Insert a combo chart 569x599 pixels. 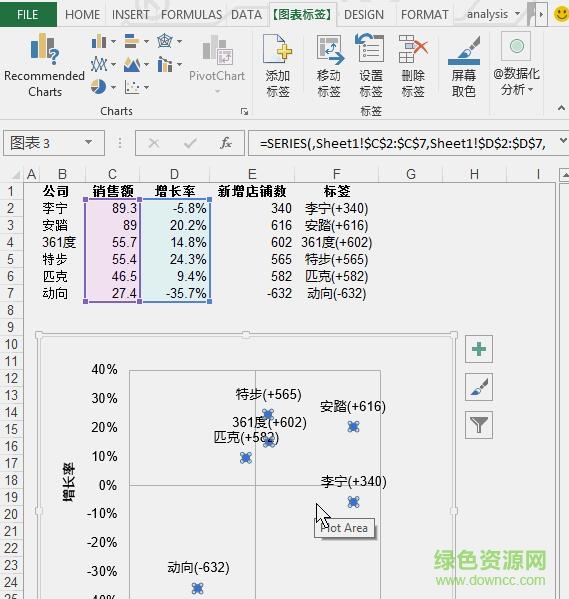pos(165,64)
